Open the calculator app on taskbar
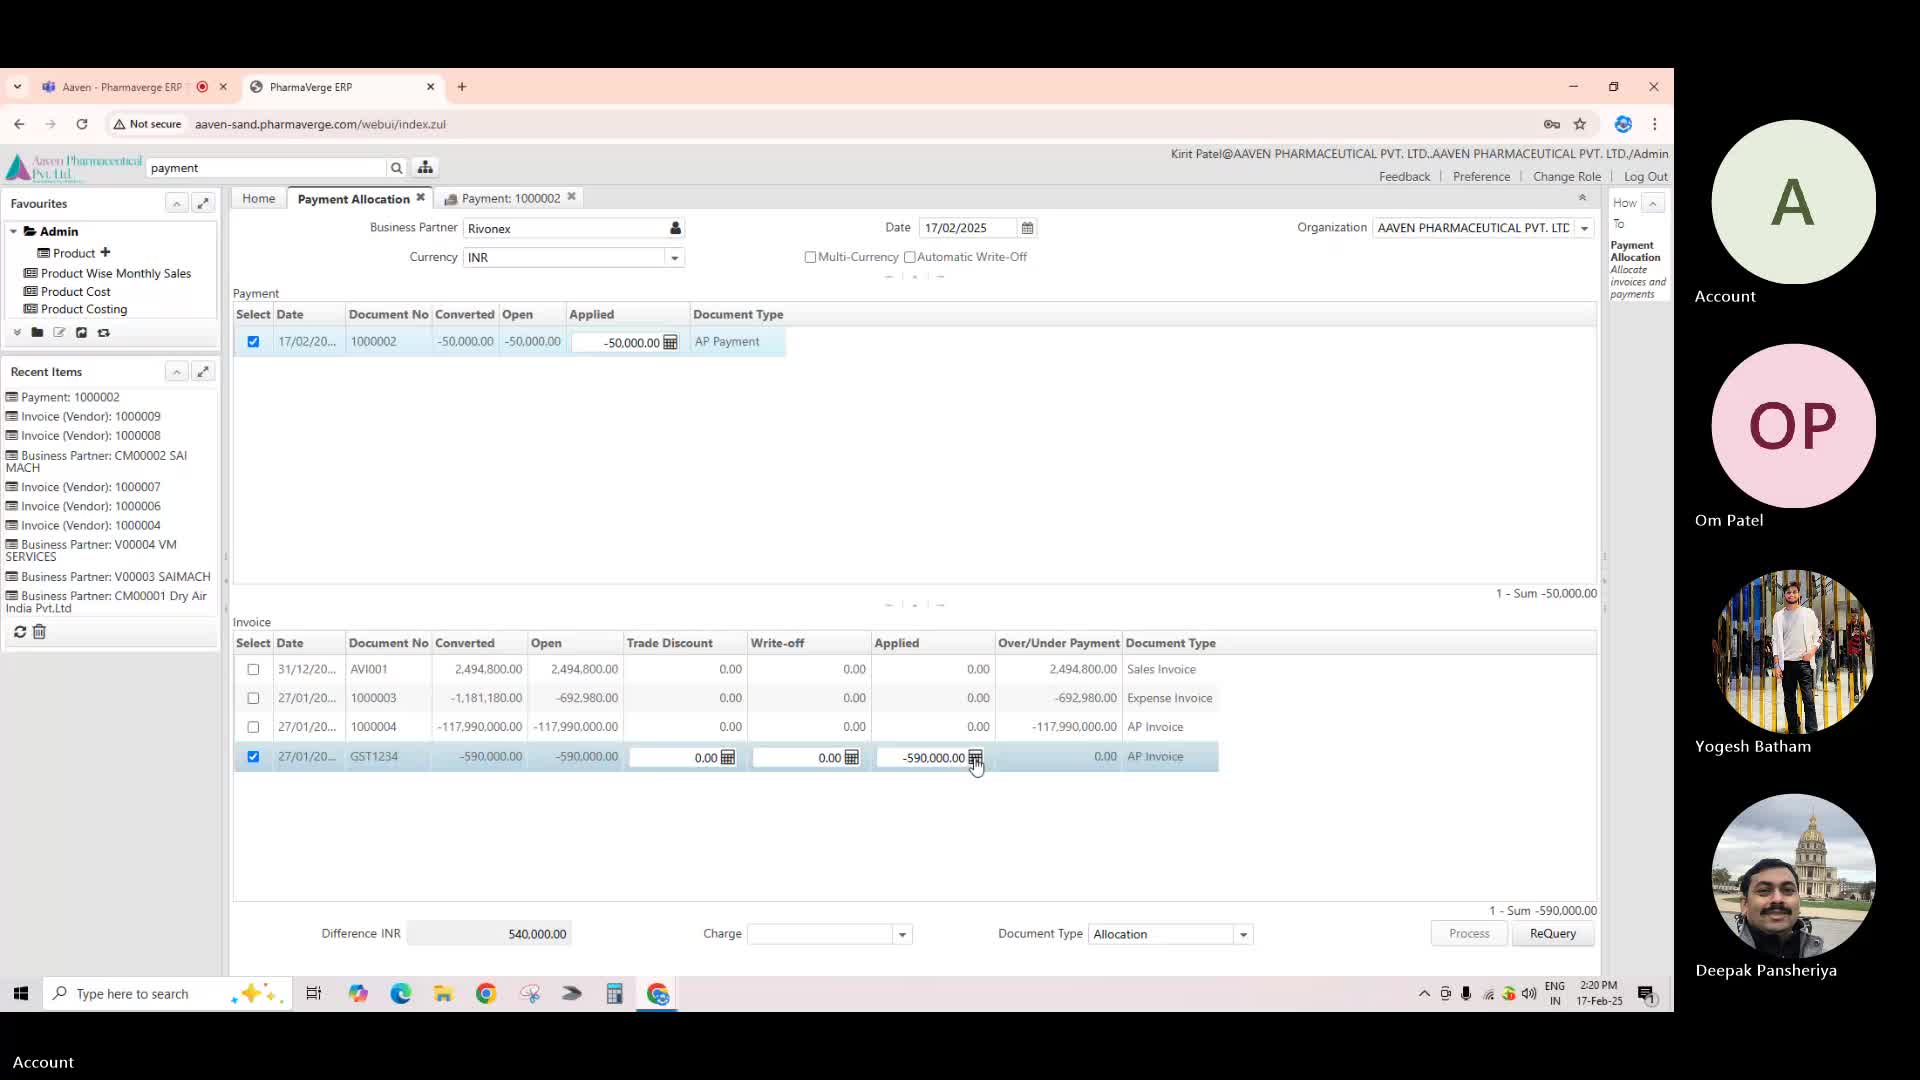The height and width of the screenshot is (1080, 1920). (614, 993)
